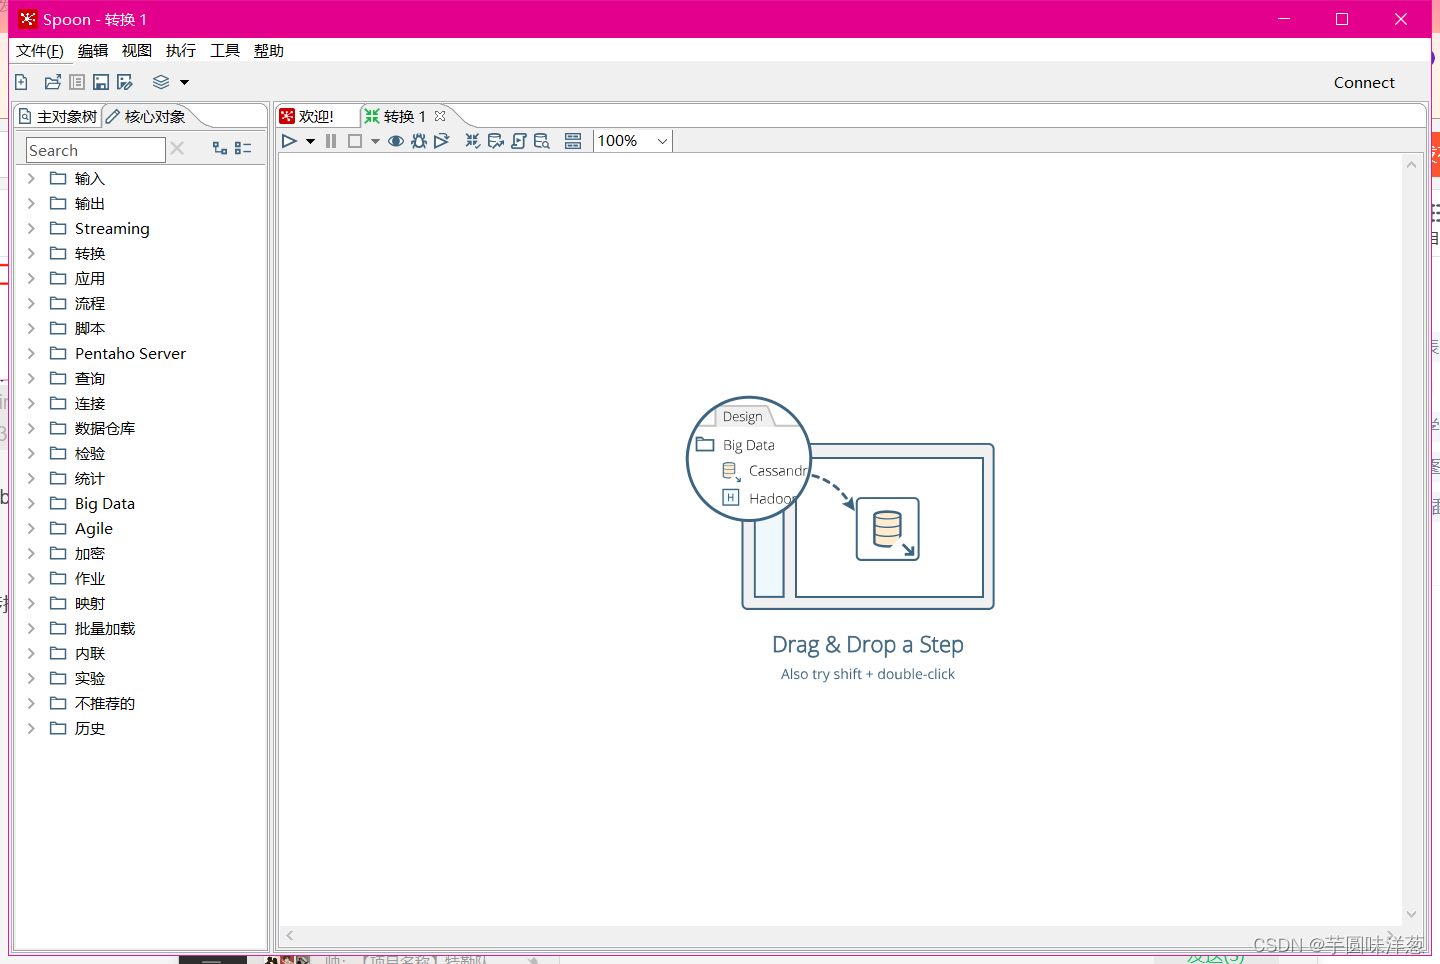
Task: Select the 实验 tree item
Action: click(90, 678)
